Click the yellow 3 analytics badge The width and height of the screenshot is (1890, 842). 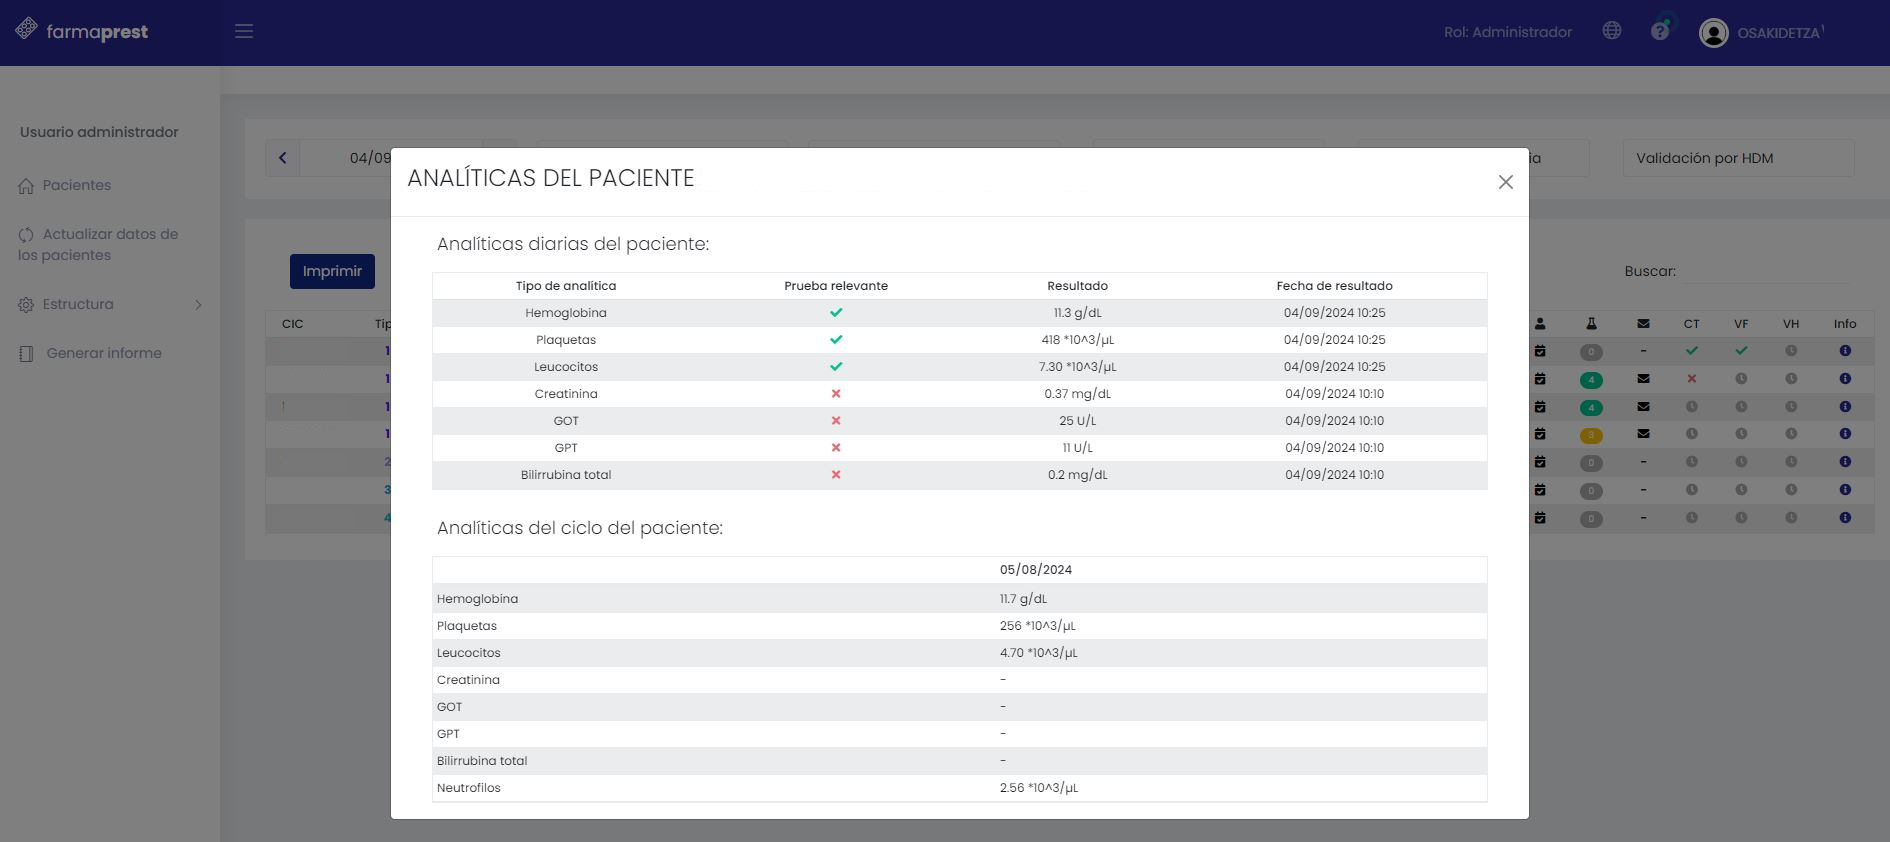coord(1591,435)
